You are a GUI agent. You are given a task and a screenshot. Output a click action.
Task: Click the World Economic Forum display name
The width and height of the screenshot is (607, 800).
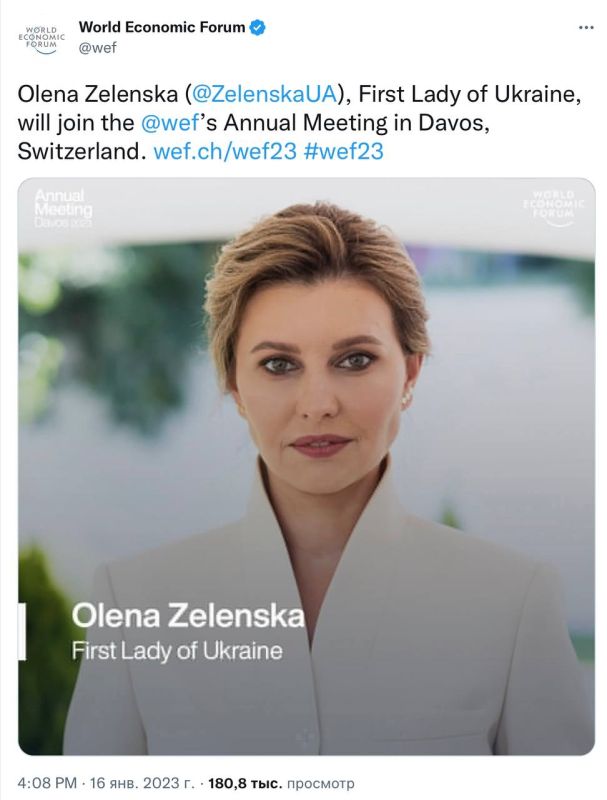[x=162, y=27]
